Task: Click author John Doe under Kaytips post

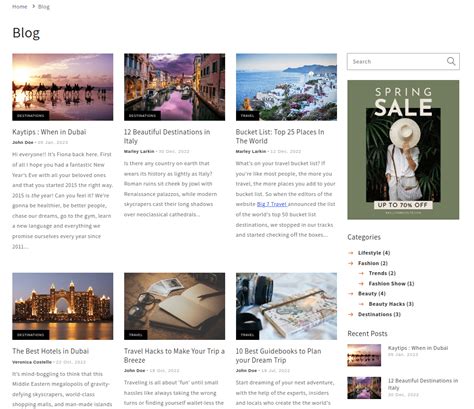Action: pyautogui.click(x=23, y=142)
